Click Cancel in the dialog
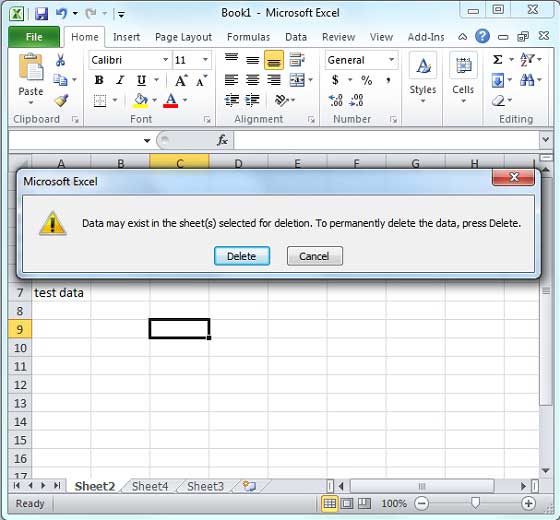 coord(315,256)
